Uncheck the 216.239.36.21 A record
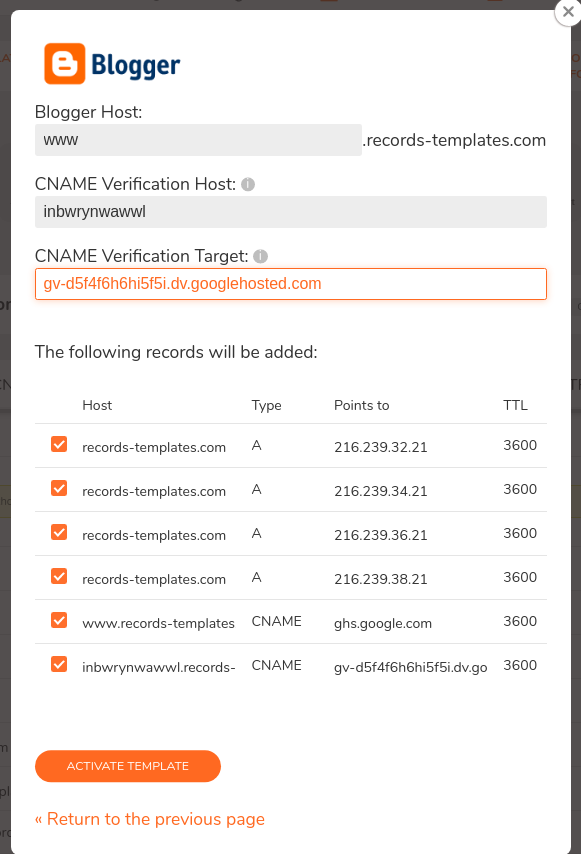581x854 pixels. [59, 533]
